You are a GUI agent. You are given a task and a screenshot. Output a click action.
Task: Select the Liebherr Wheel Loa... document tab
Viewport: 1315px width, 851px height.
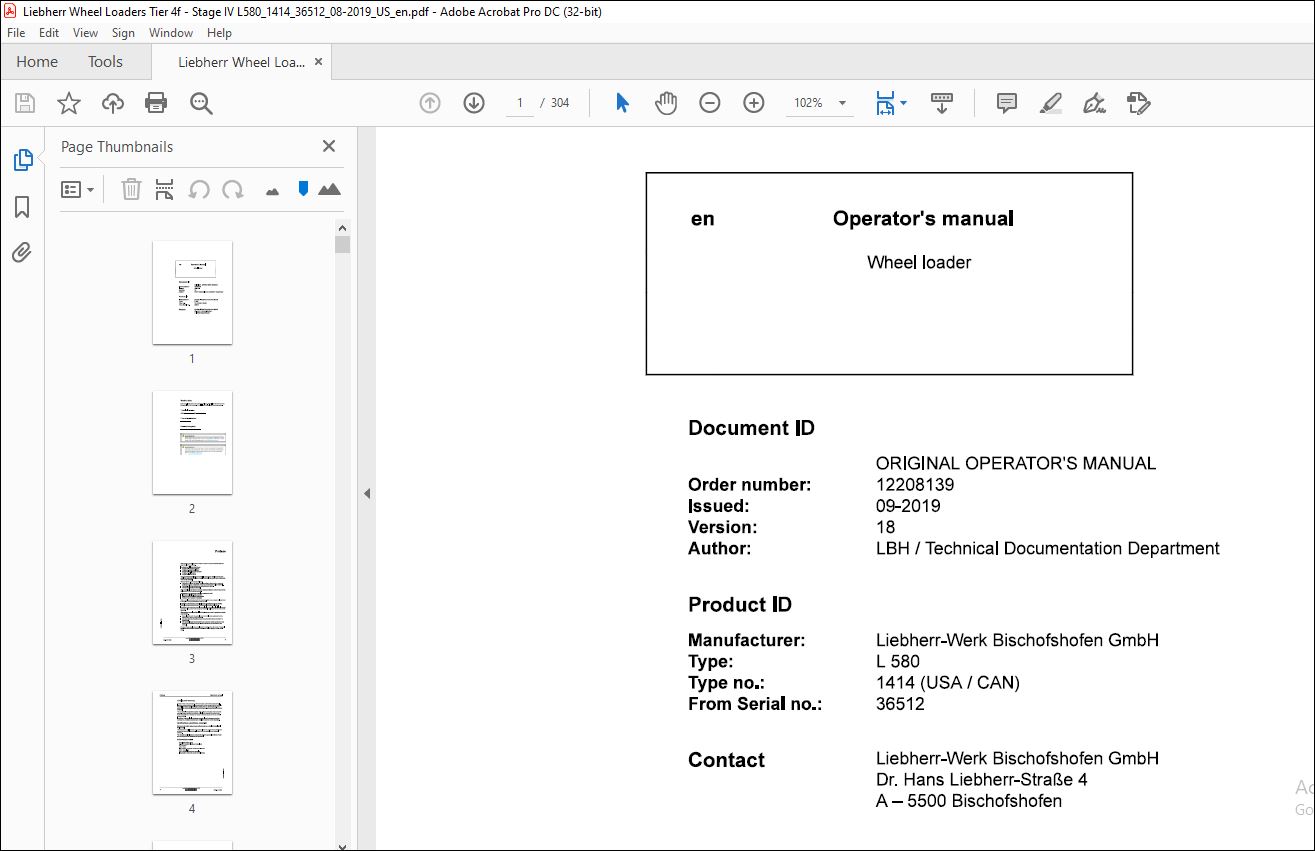click(x=241, y=62)
